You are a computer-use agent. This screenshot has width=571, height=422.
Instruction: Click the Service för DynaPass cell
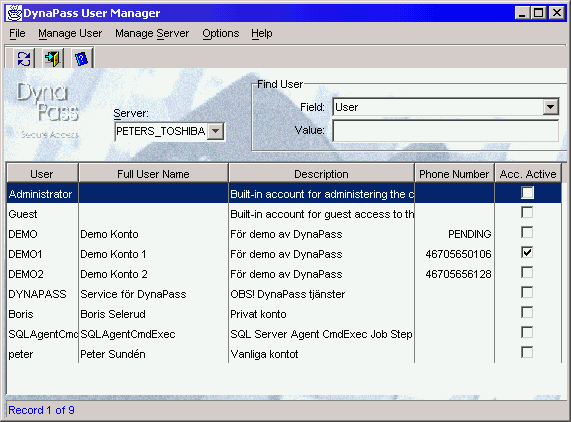[153, 294]
